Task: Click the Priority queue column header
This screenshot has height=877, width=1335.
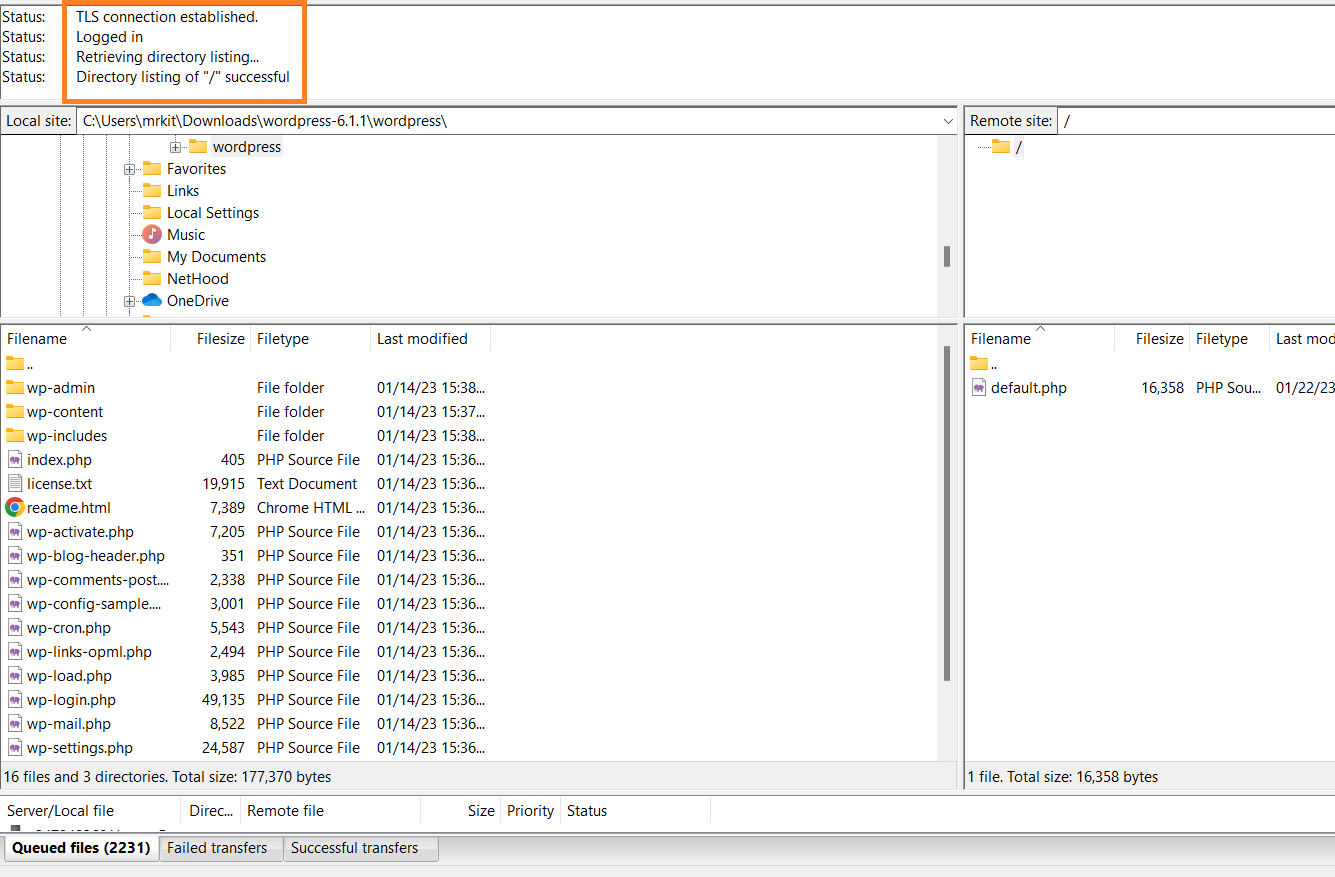Action: (531, 811)
